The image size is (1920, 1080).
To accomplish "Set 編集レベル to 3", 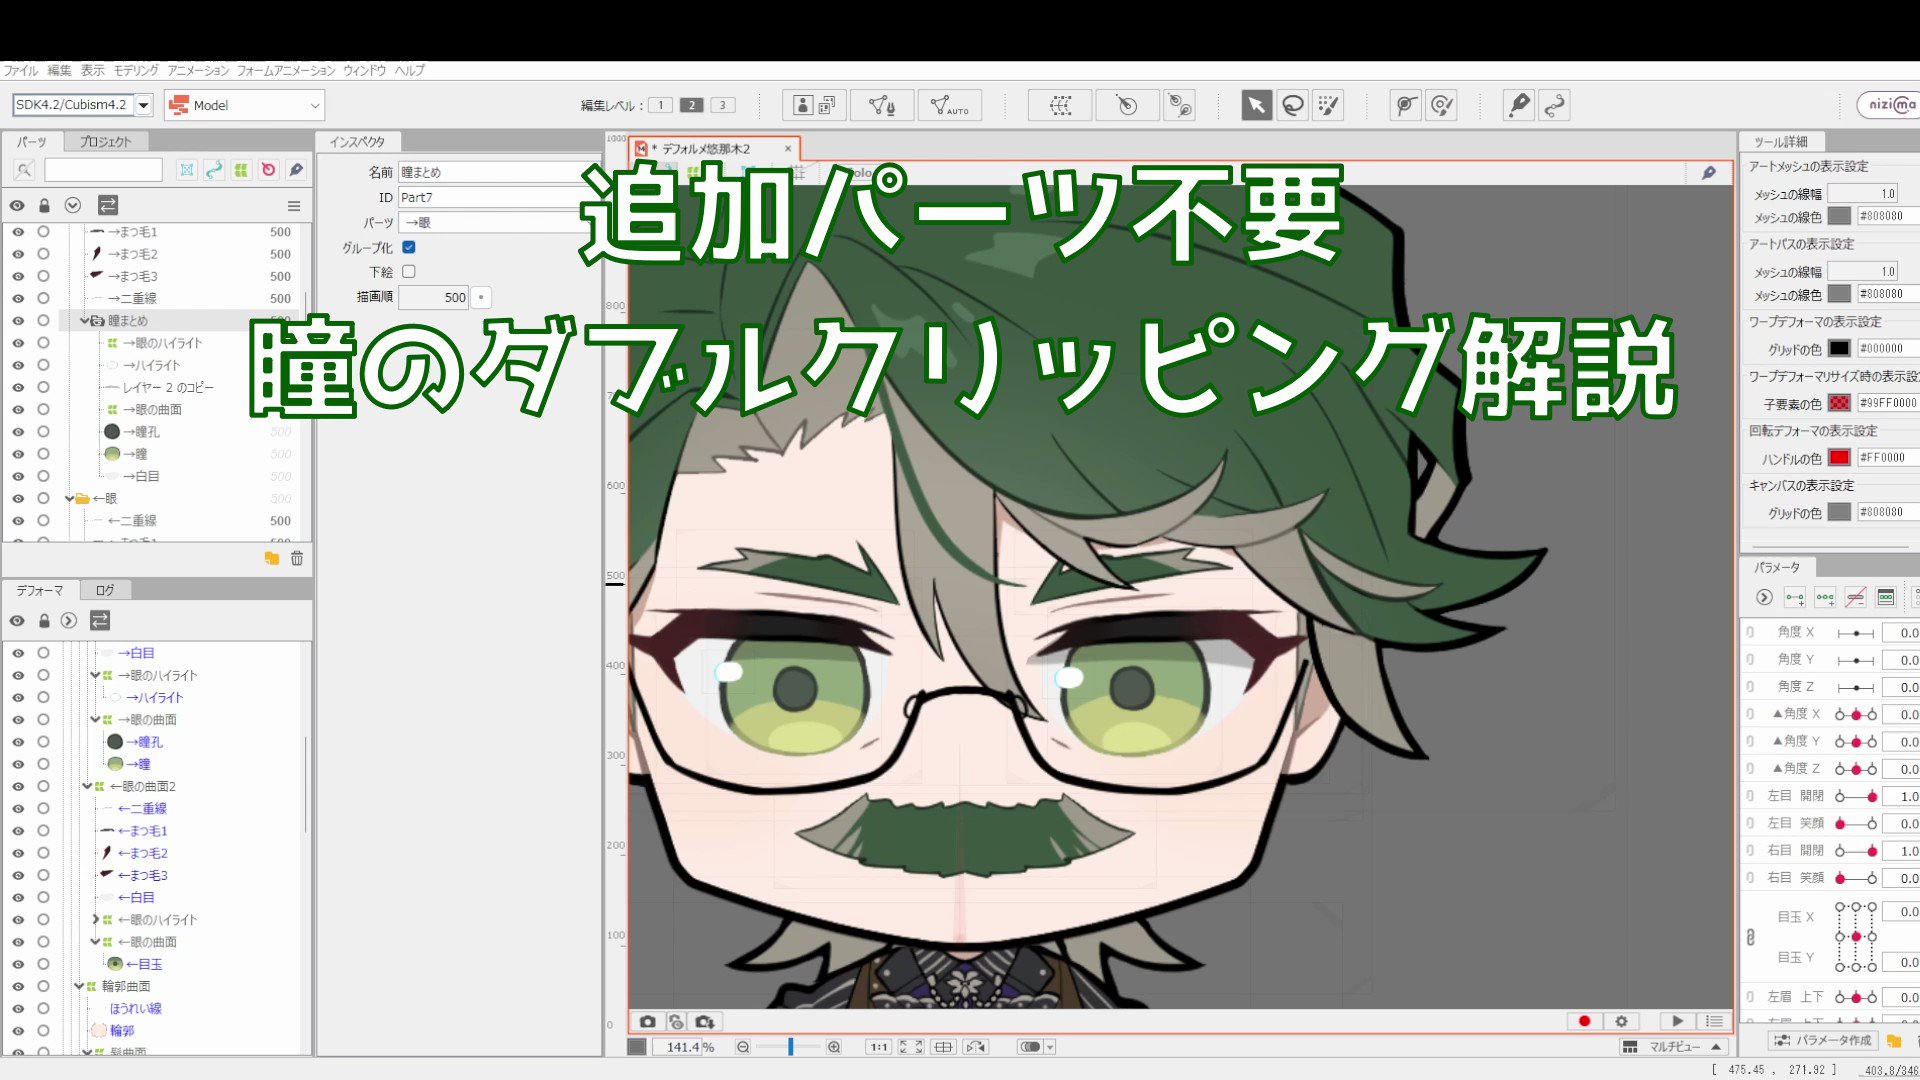I will tap(722, 104).
